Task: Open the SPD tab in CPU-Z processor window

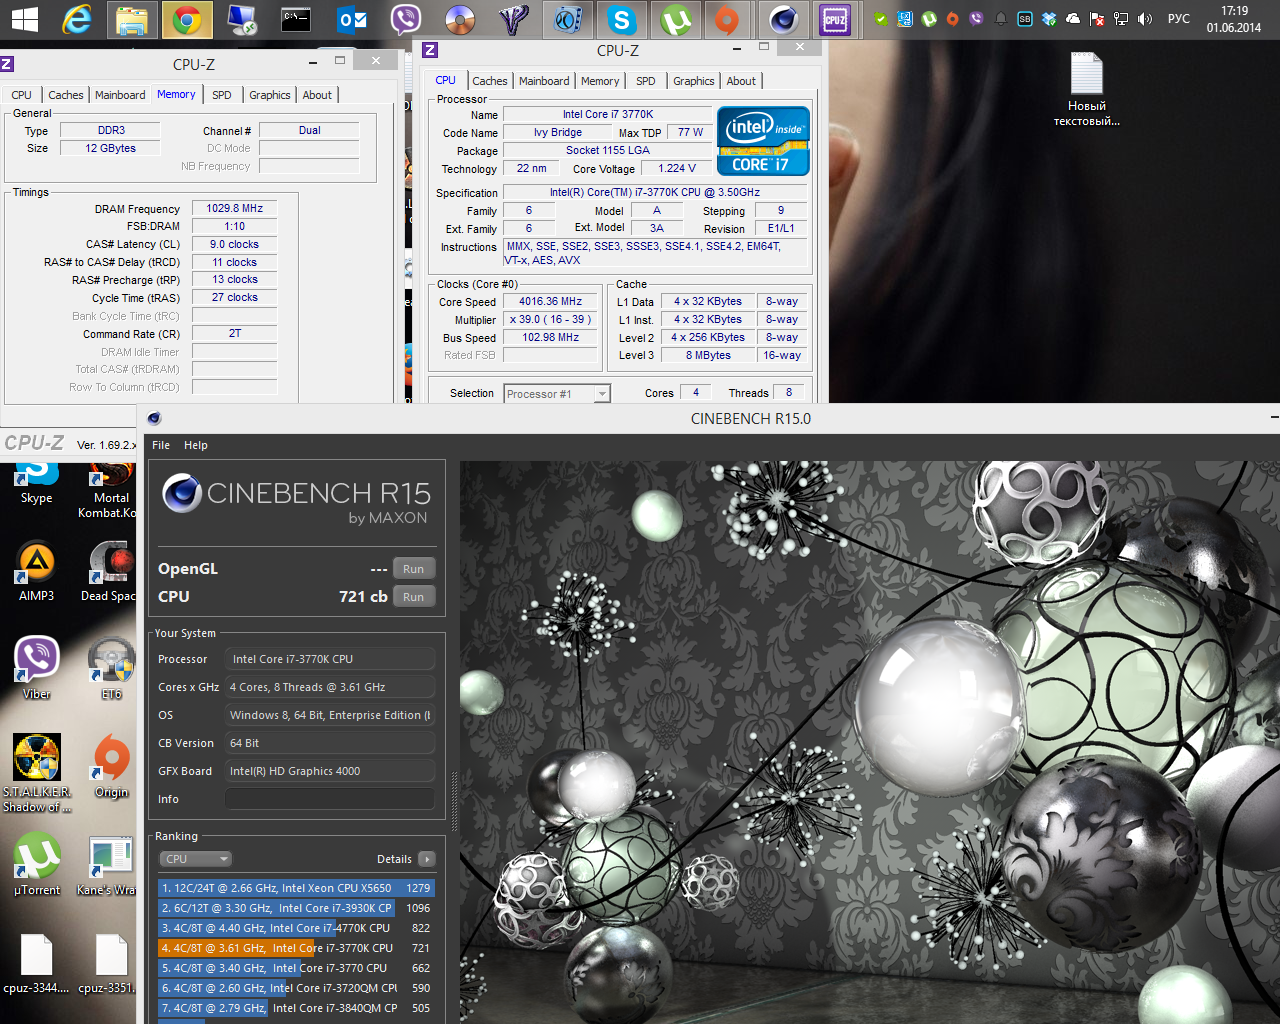Action: click(x=646, y=81)
